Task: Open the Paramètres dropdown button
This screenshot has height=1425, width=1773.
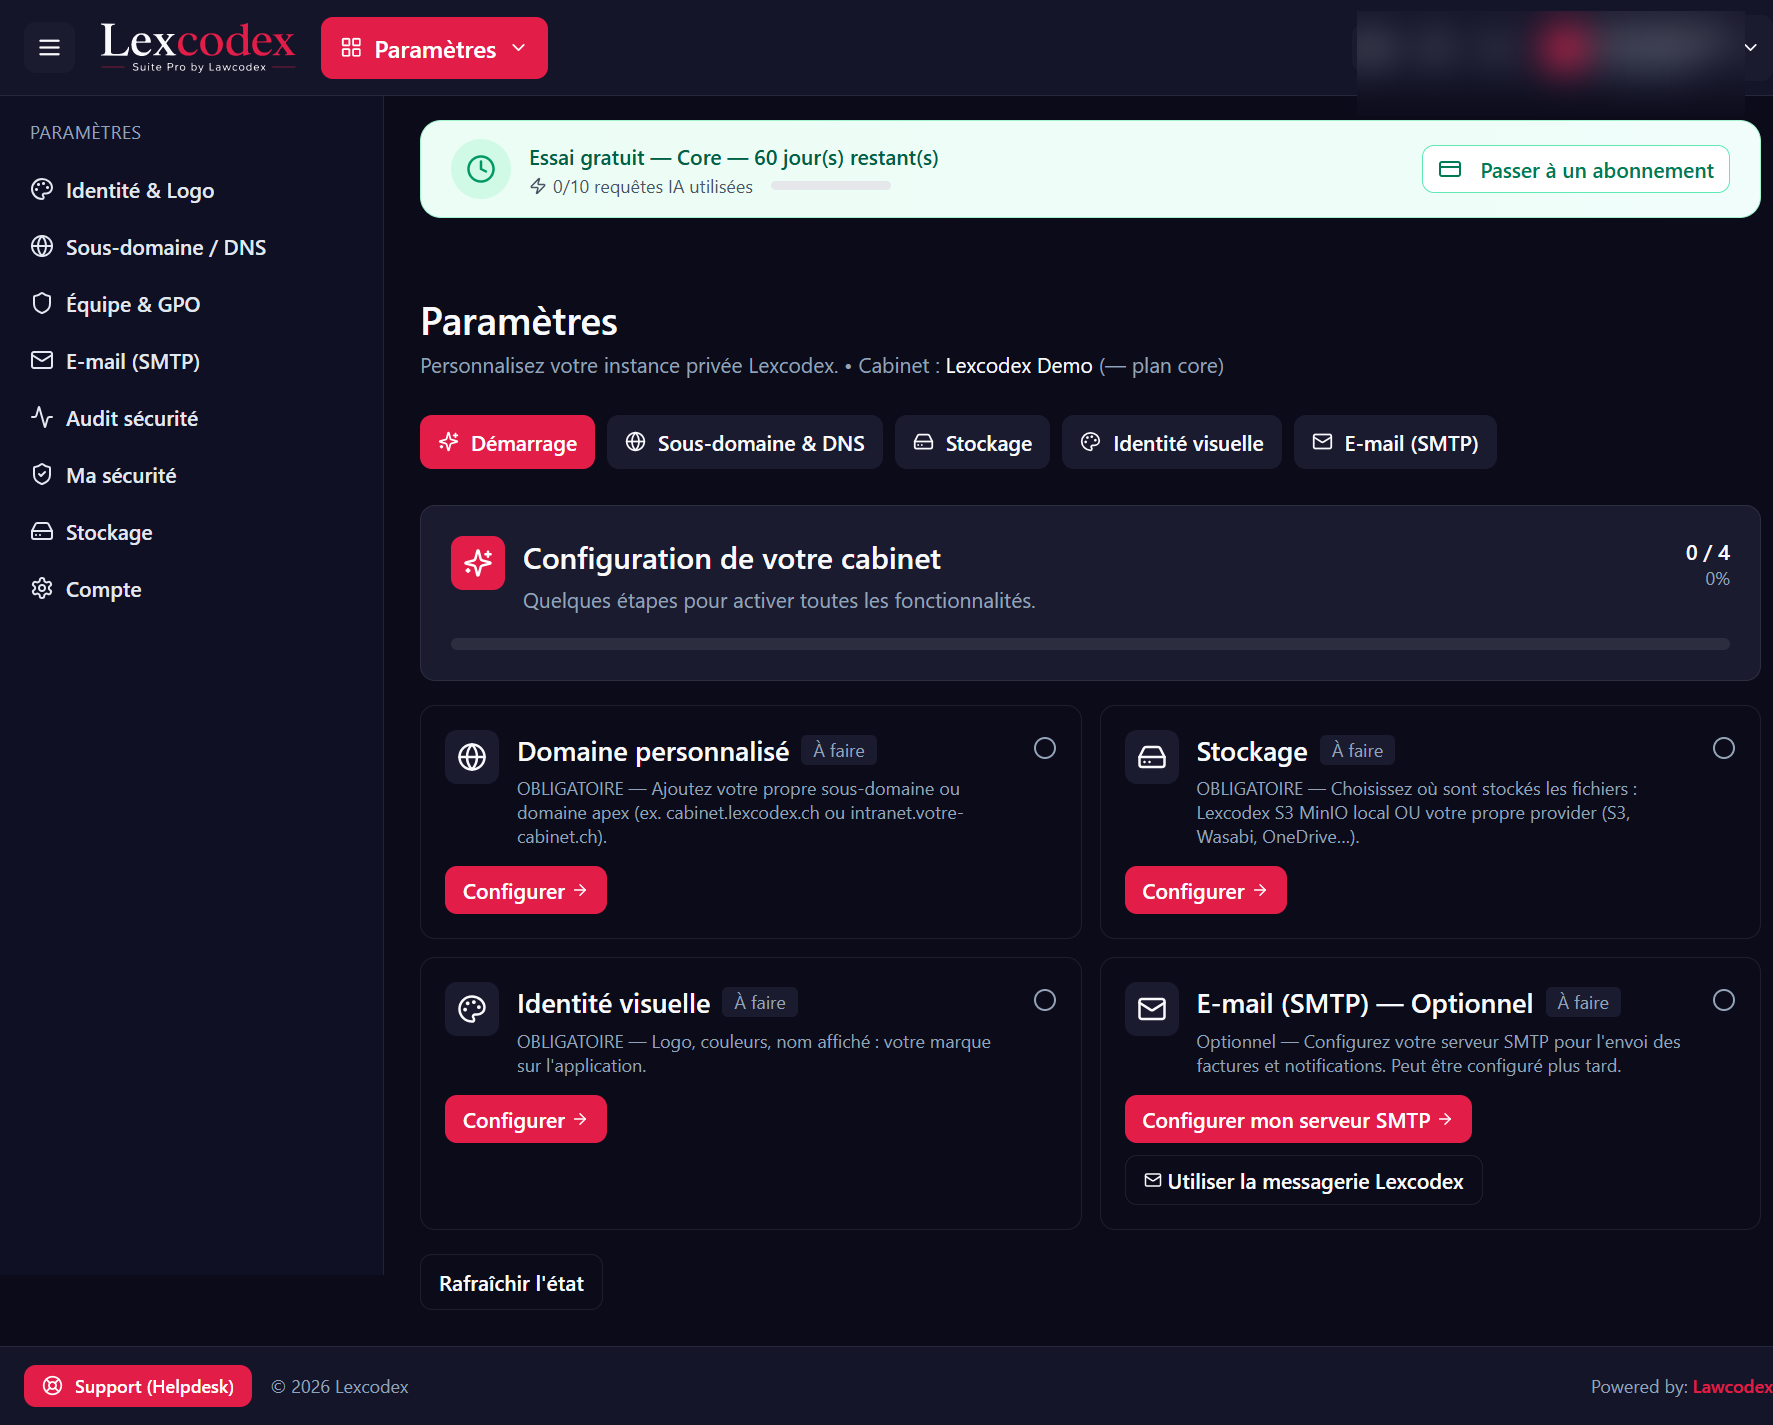Action: (434, 48)
